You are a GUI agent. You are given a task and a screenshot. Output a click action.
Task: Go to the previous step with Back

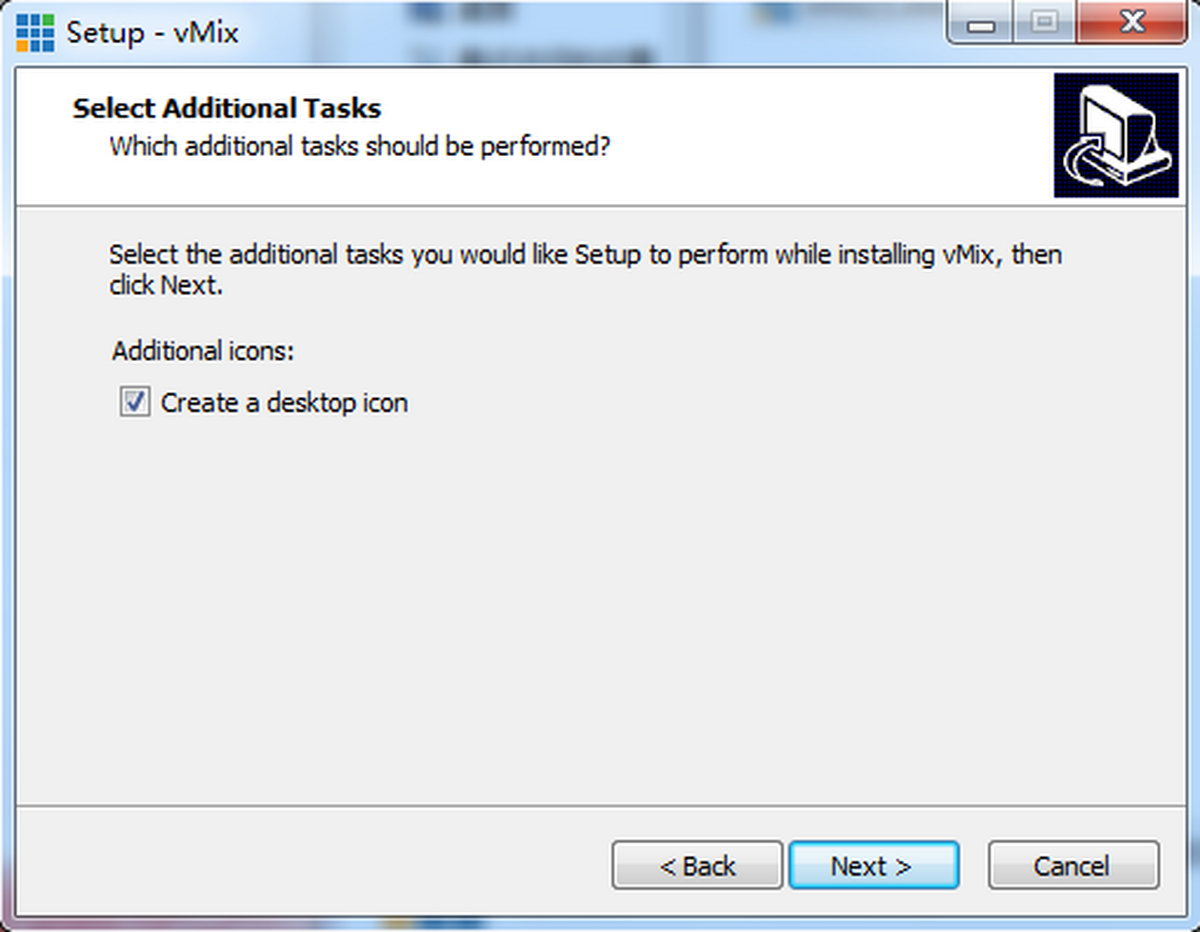[697, 865]
